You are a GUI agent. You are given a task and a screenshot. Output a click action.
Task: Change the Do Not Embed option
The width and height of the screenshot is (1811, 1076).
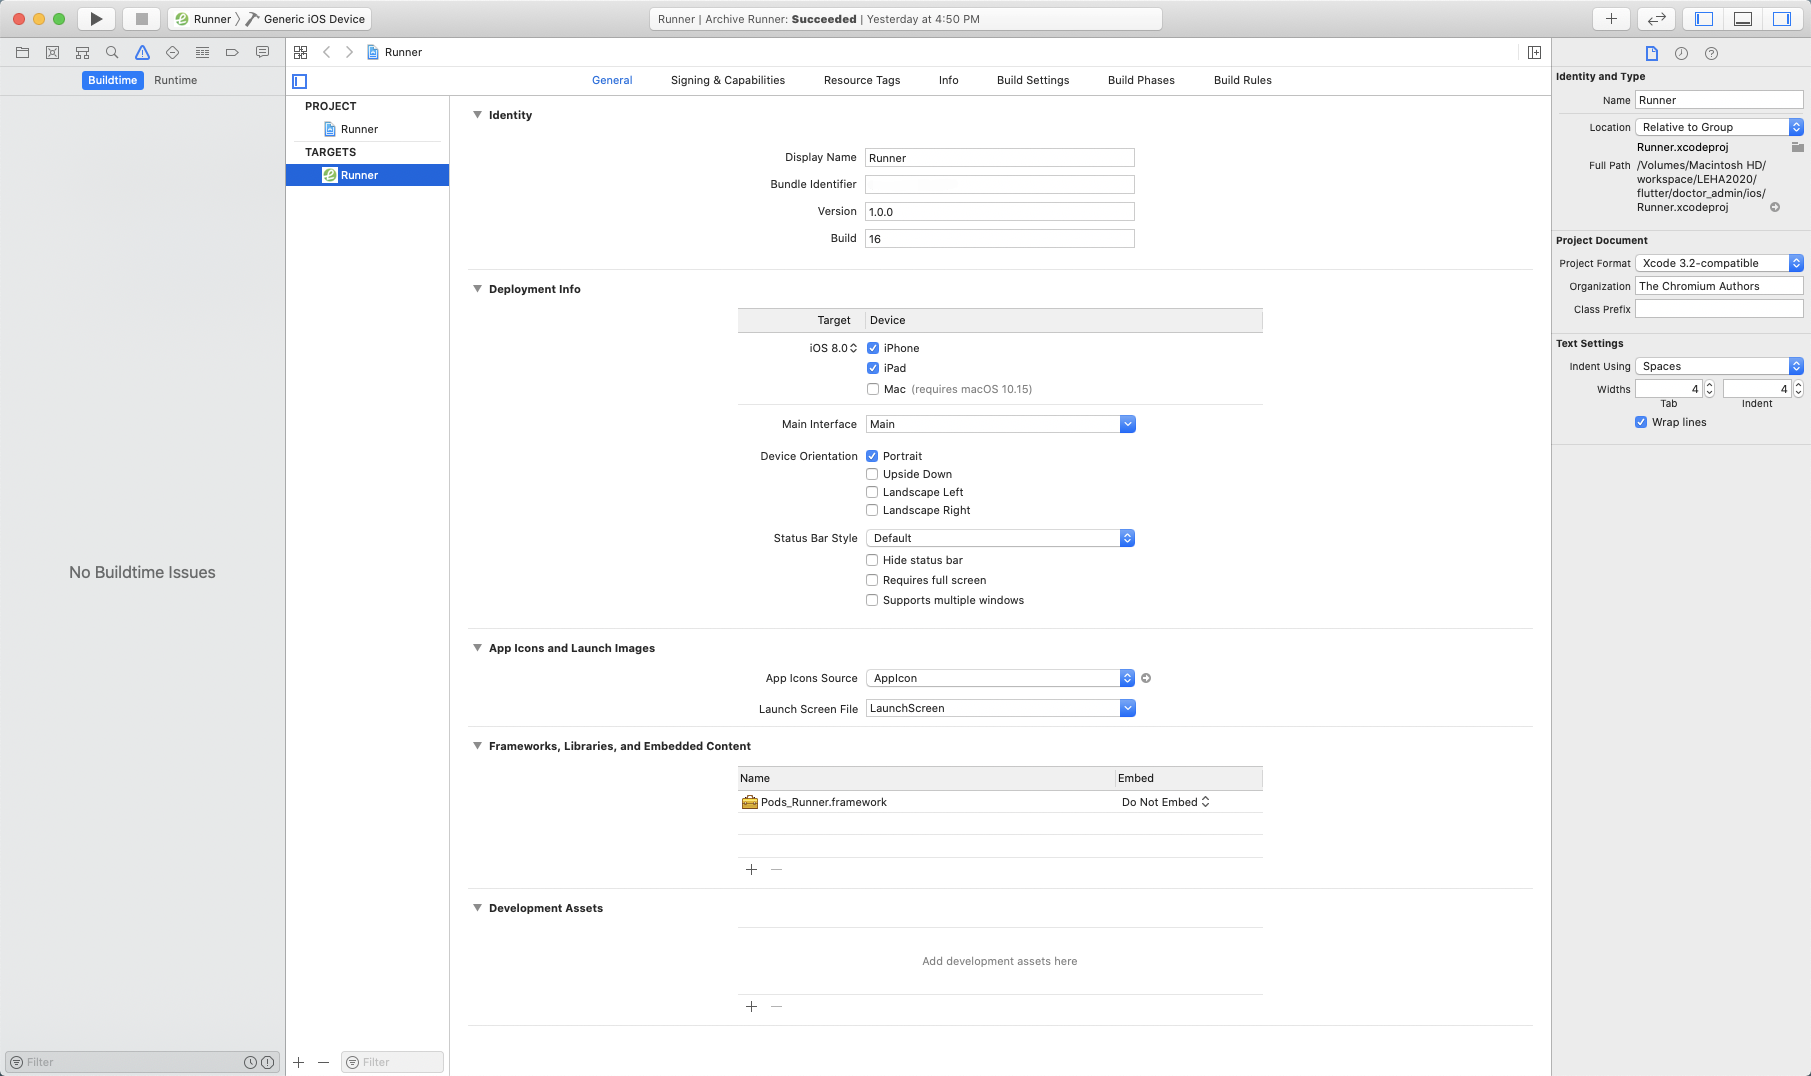pos(1165,802)
